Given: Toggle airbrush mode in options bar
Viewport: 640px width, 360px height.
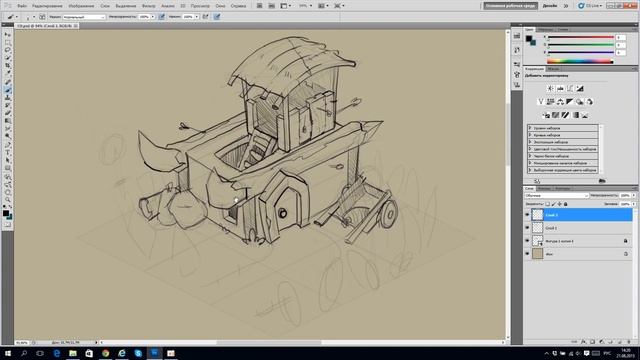Looking at the screenshot, I should [x=205, y=17].
